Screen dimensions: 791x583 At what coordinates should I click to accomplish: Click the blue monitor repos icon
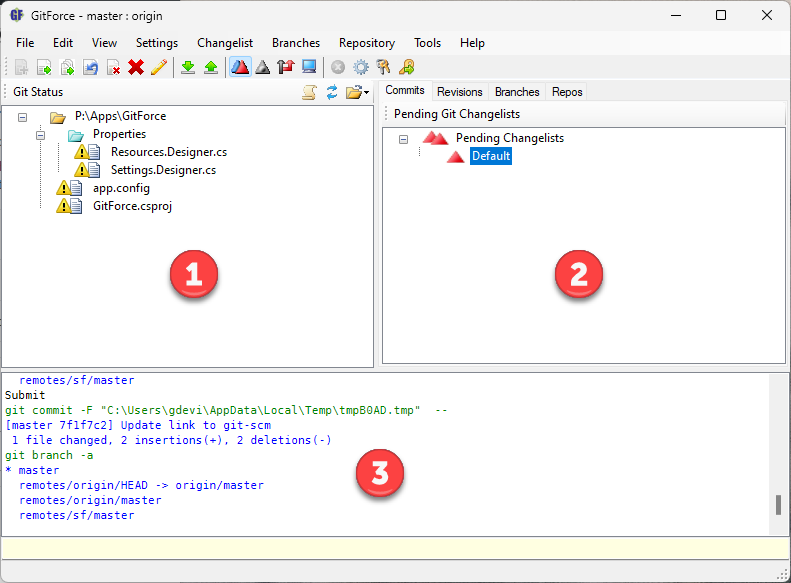(309, 67)
